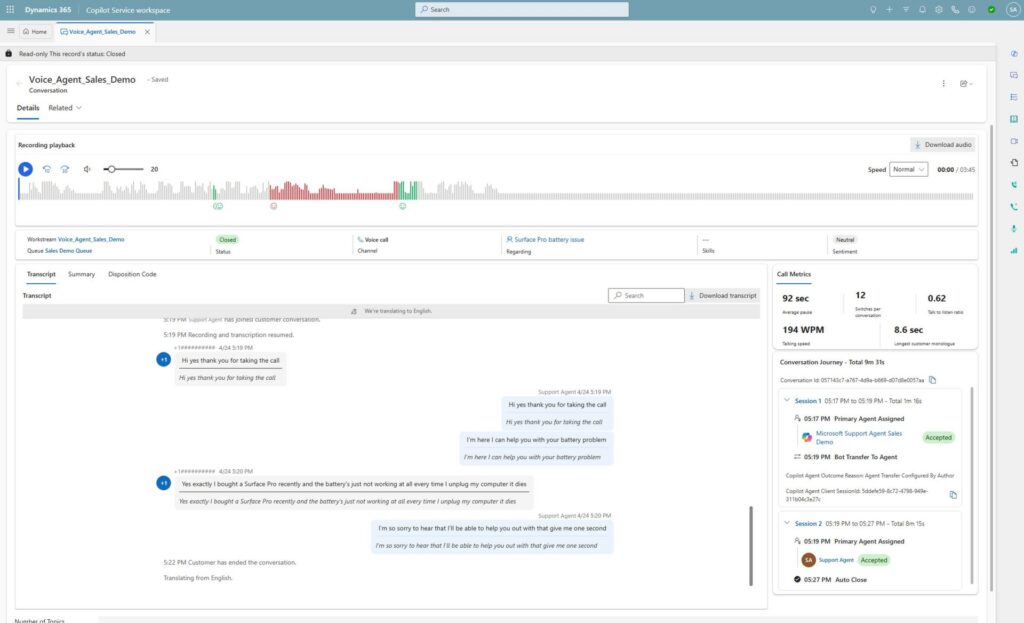Open the Voice_Agent_Sales_Demo workstream link
Image resolution: width=1024 pixels, height=623 pixels.
click(91, 240)
